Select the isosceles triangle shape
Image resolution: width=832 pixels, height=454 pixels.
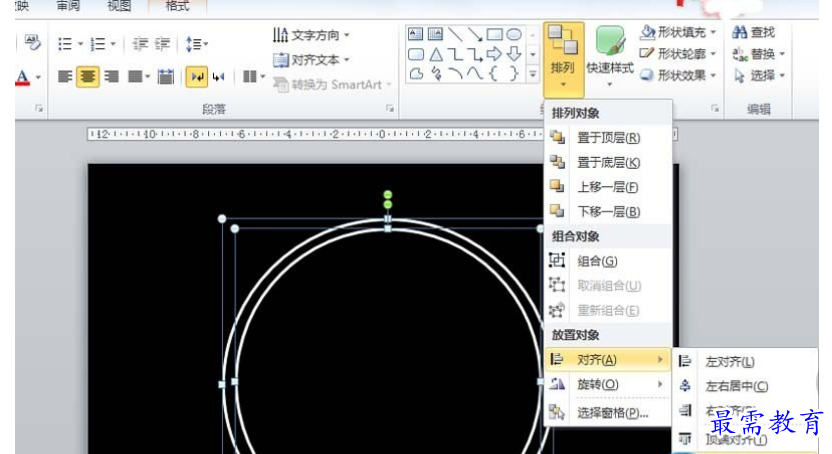click(436, 54)
